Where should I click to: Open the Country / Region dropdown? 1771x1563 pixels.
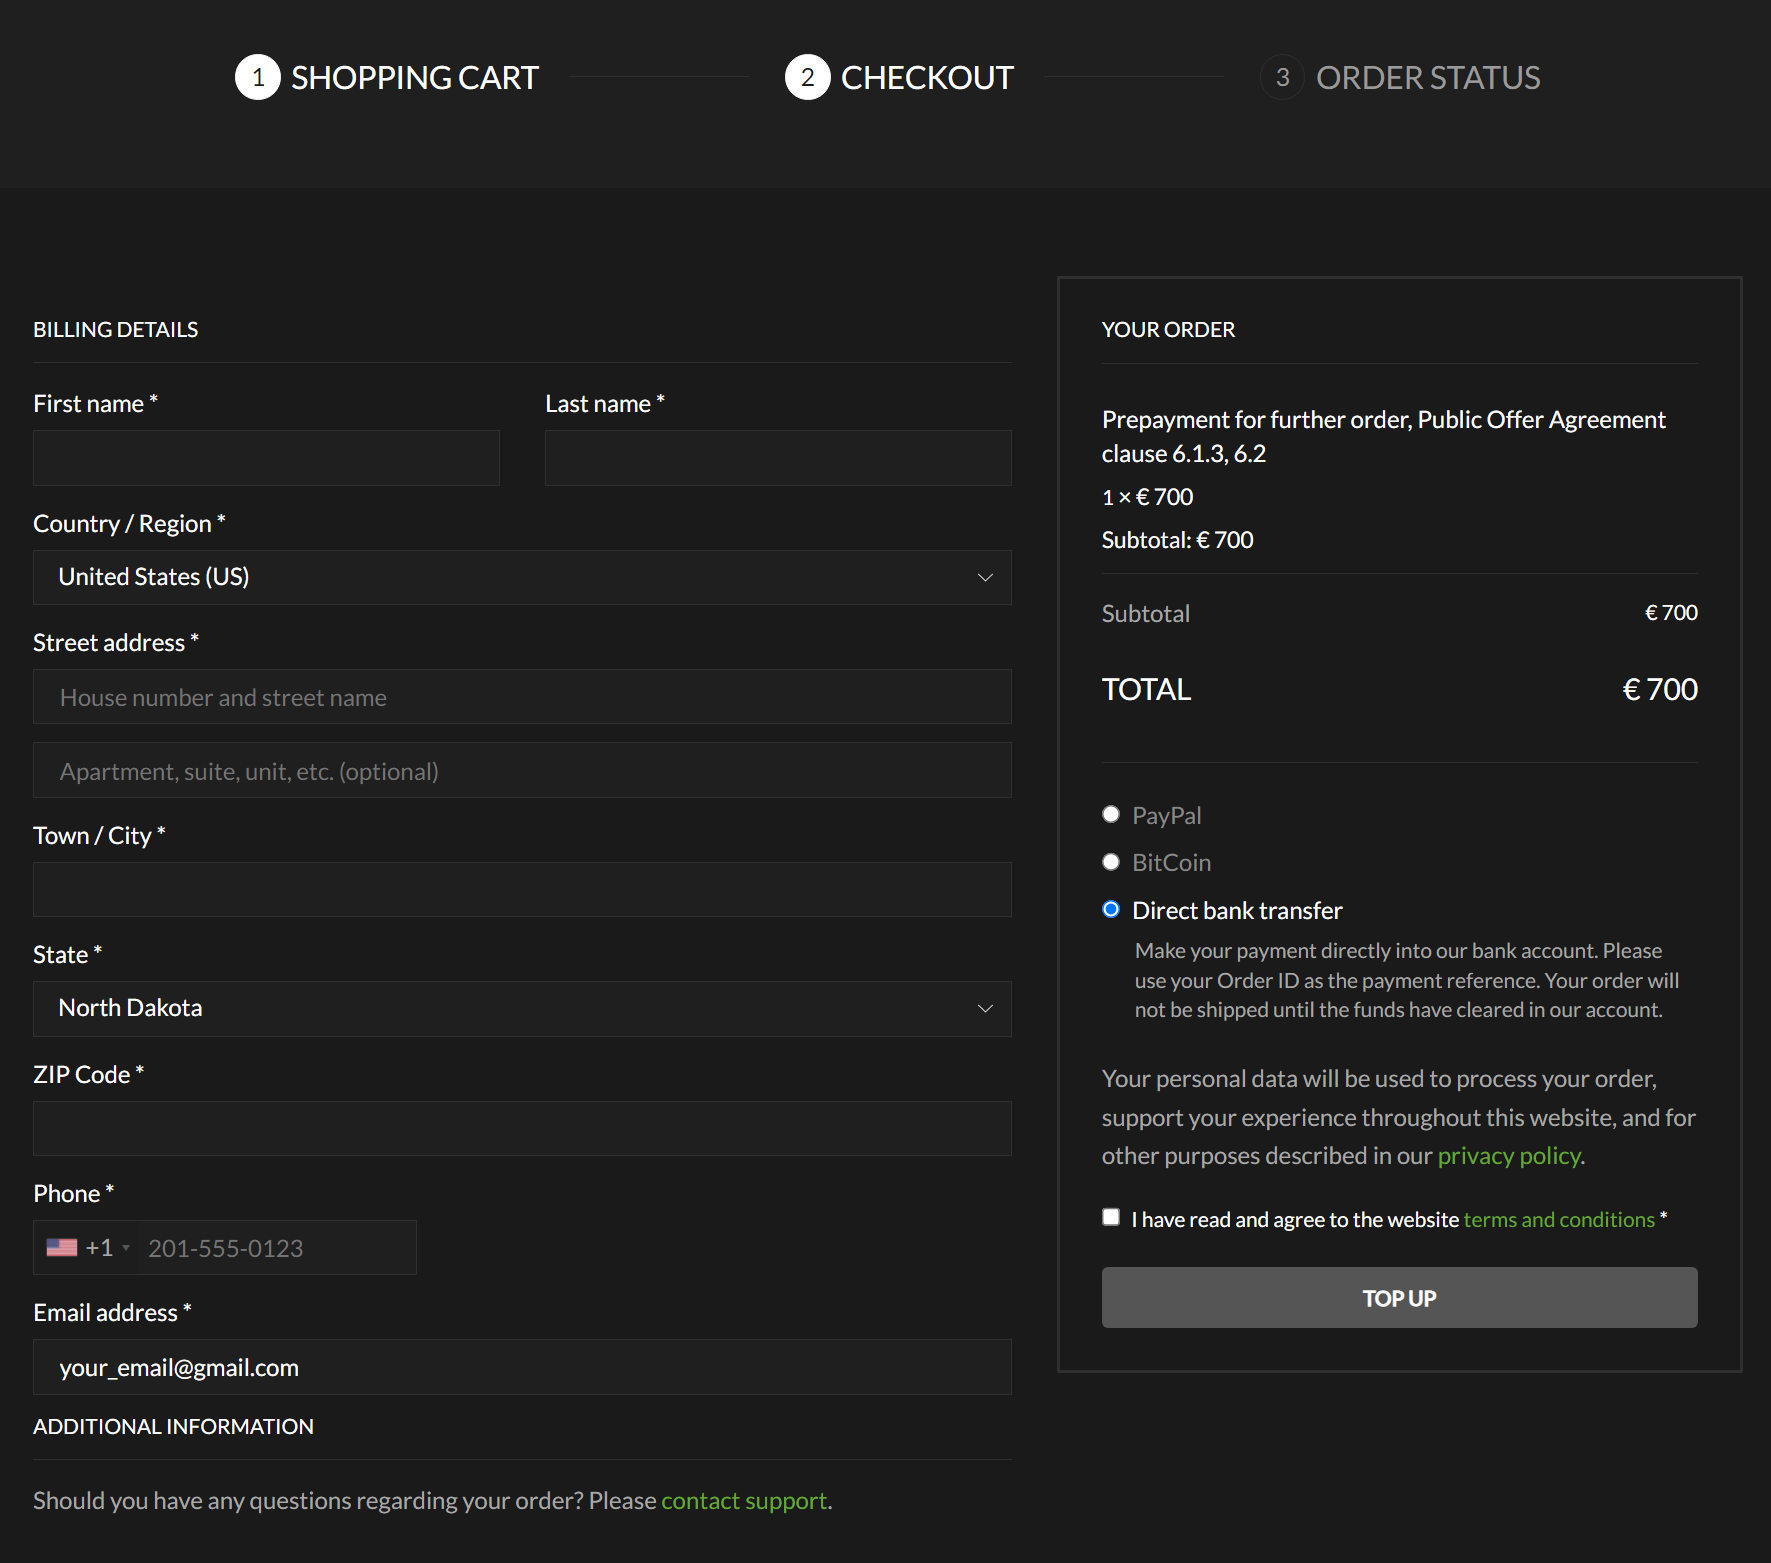522,577
